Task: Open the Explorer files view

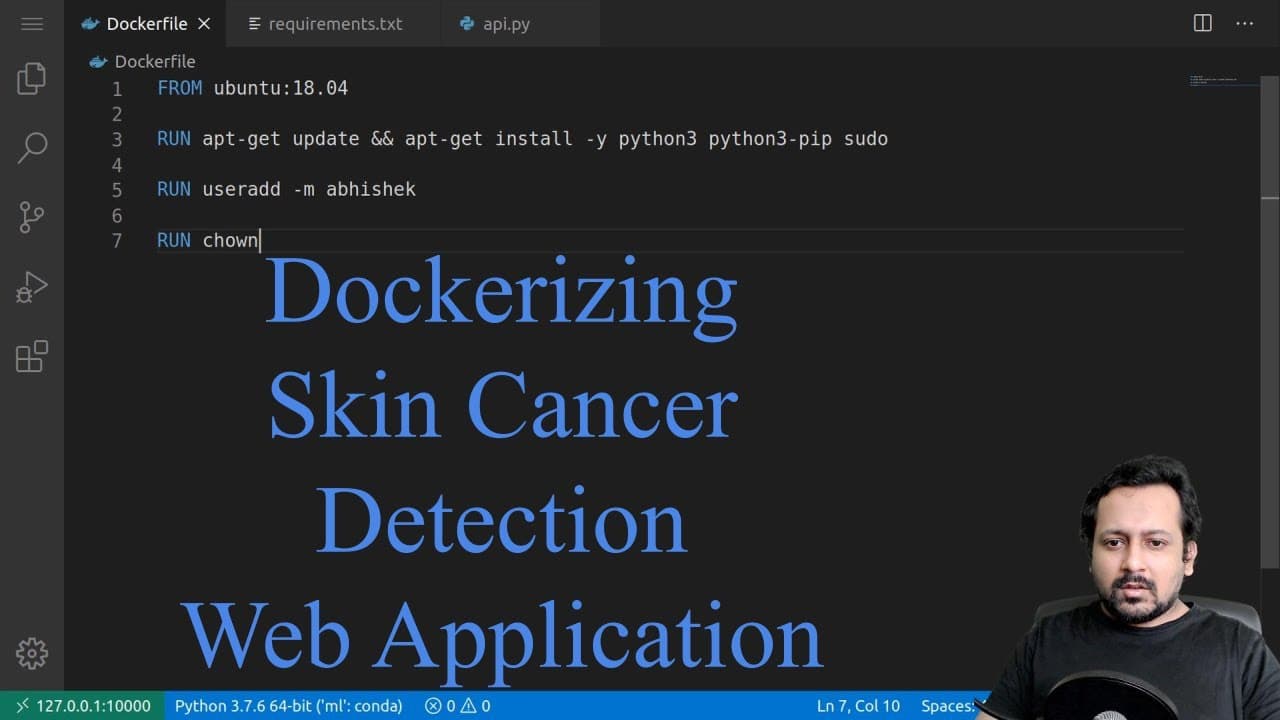Action: (x=32, y=78)
